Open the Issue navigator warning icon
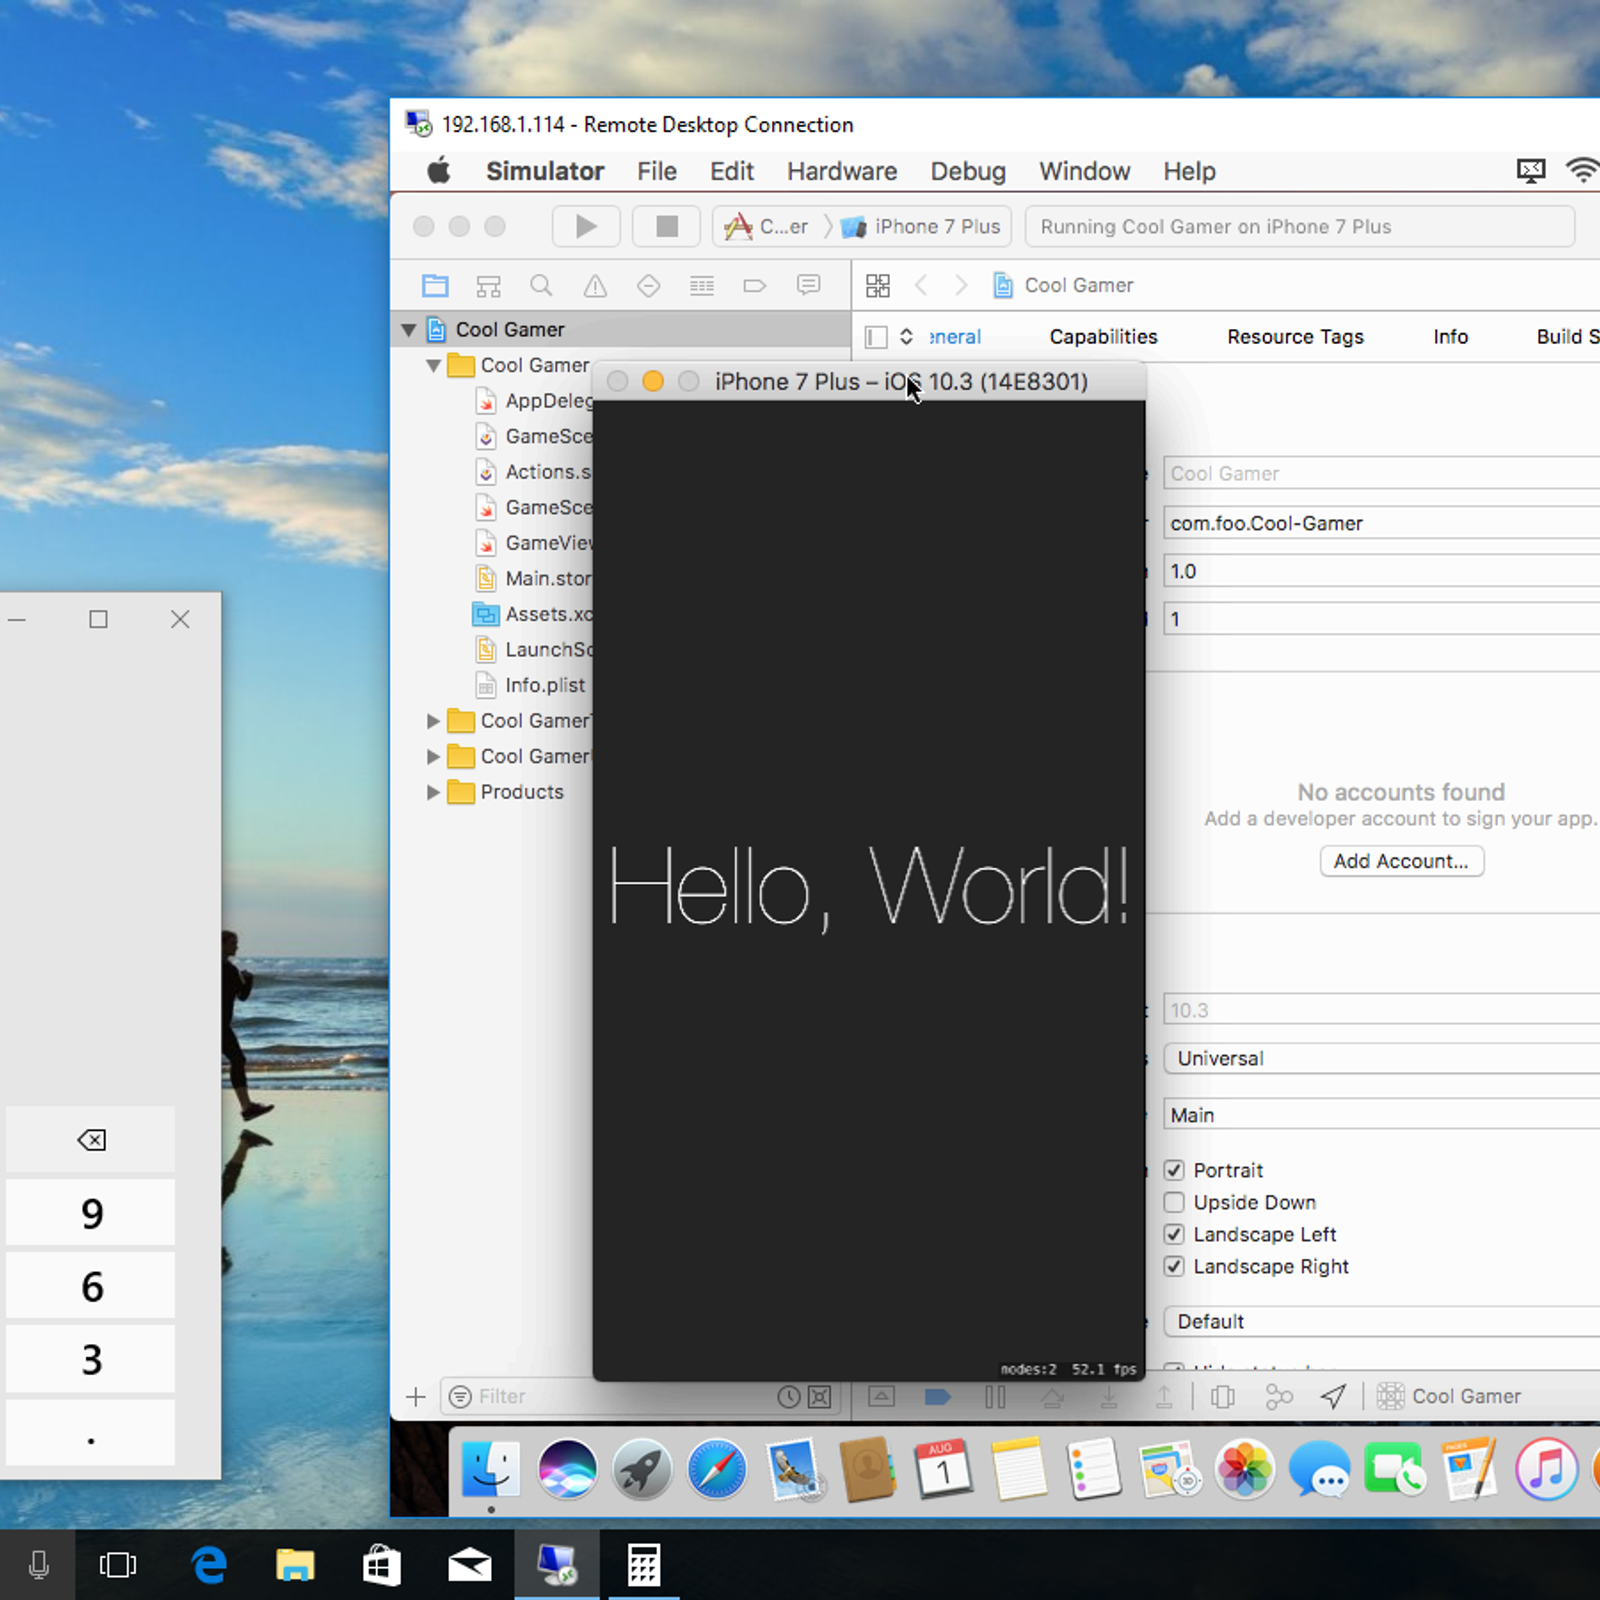1600x1600 pixels. pyautogui.click(x=595, y=286)
